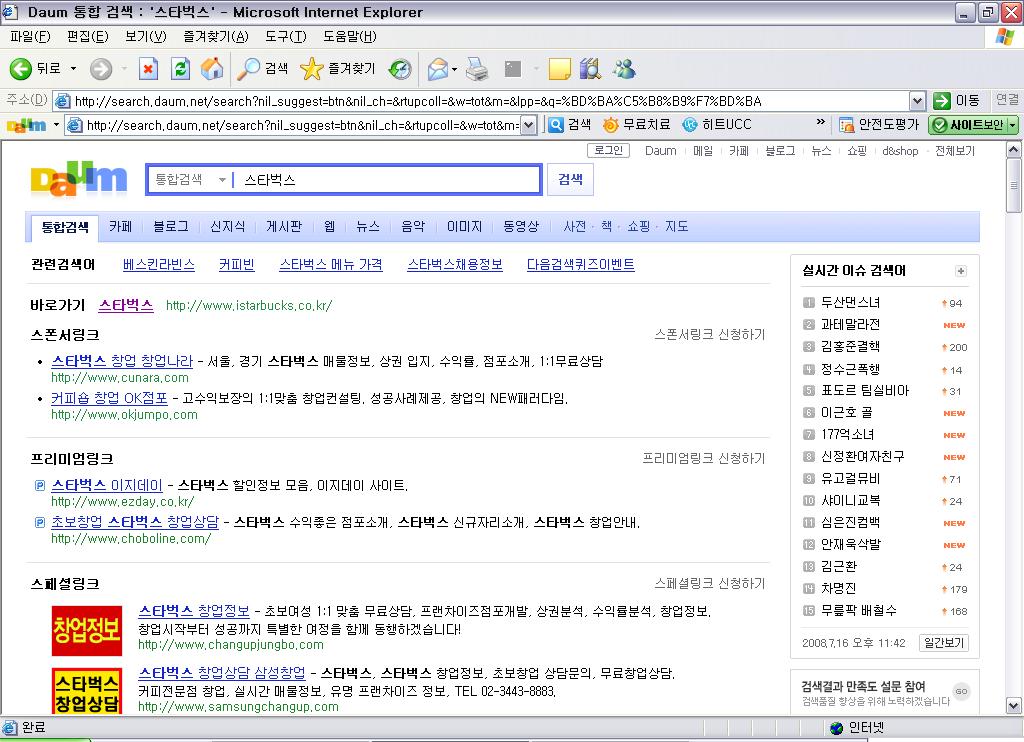
Task: Open the Daum toolbar logo dropdown arrow
Action: point(56,125)
